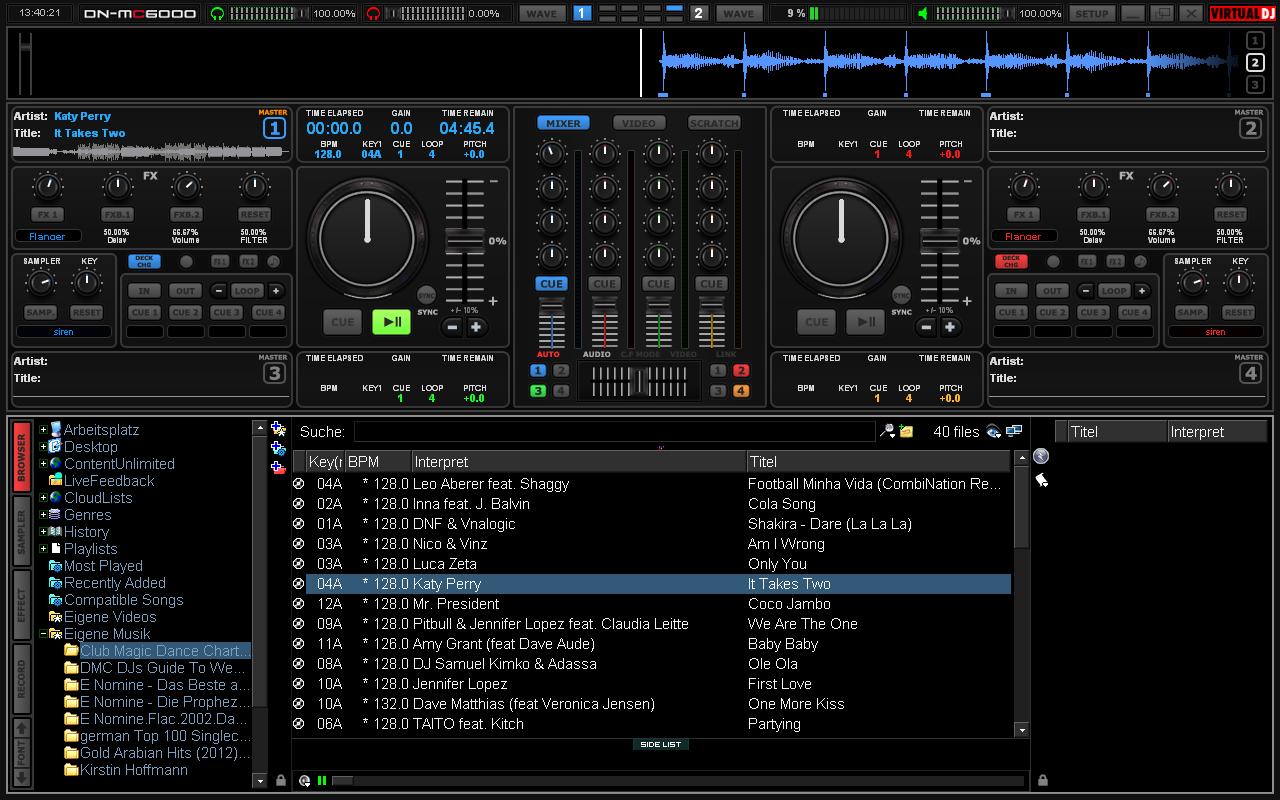Viewport: 1280px width, 800px height.
Task: Expand the History tree node
Action: tap(43, 532)
